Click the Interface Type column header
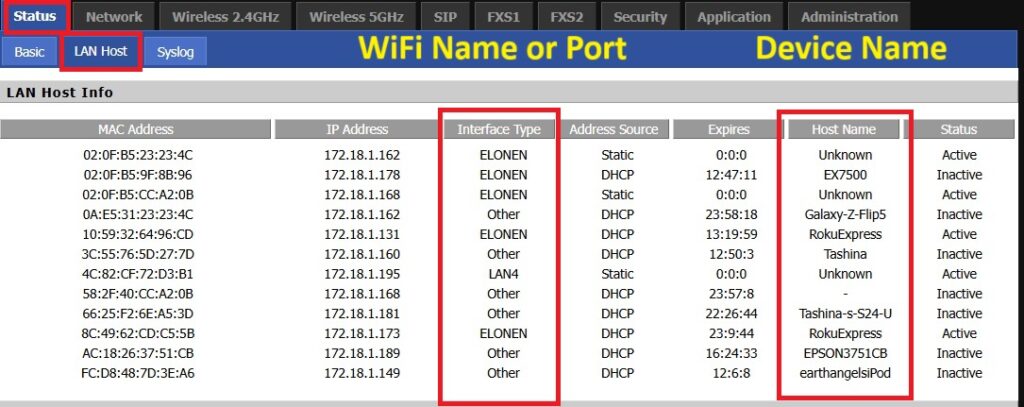The width and height of the screenshot is (1024, 407). point(499,129)
